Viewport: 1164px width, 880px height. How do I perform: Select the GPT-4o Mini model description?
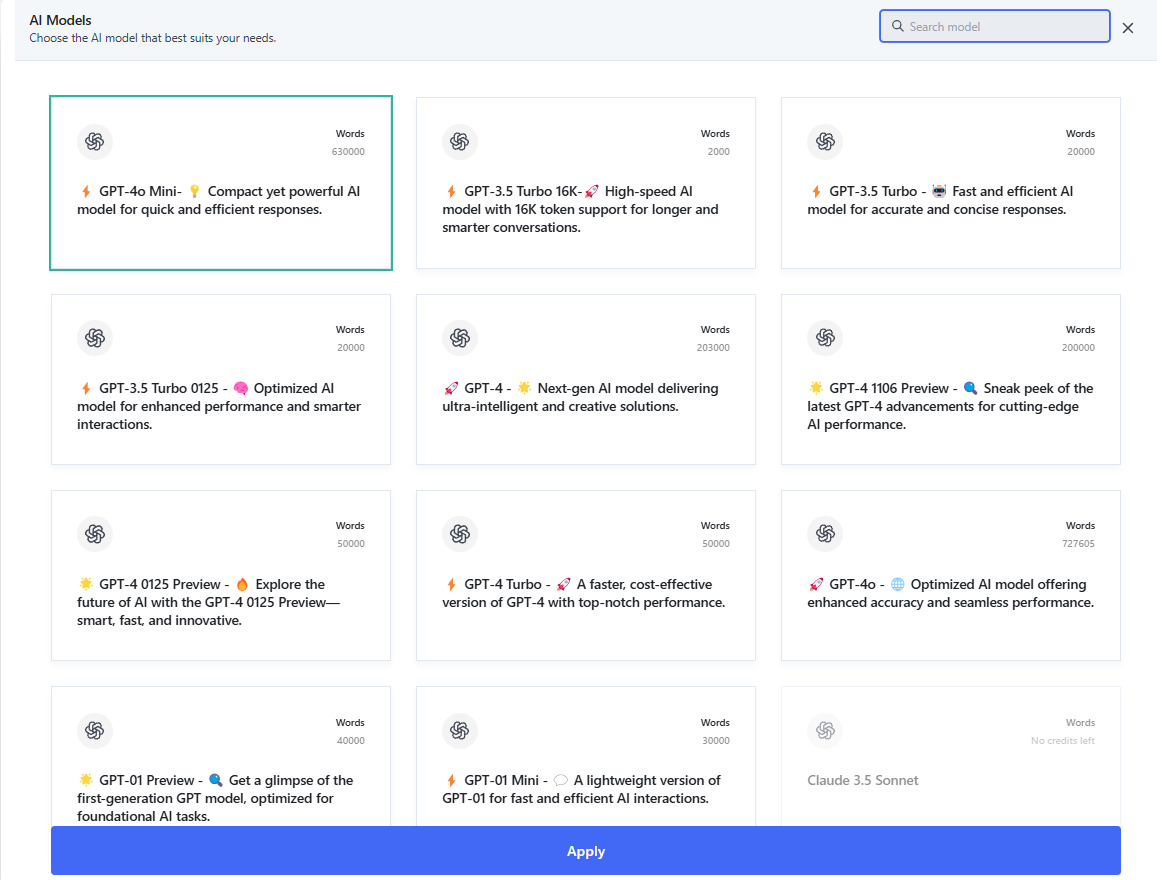(x=219, y=201)
